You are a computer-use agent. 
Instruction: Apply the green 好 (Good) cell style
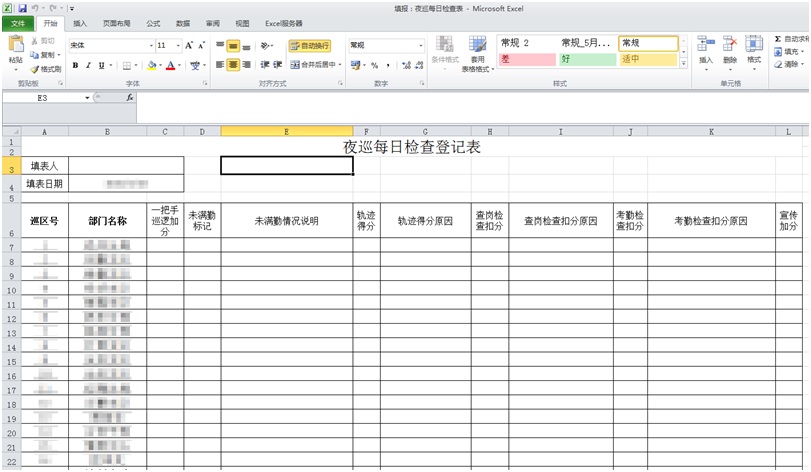[x=585, y=60]
